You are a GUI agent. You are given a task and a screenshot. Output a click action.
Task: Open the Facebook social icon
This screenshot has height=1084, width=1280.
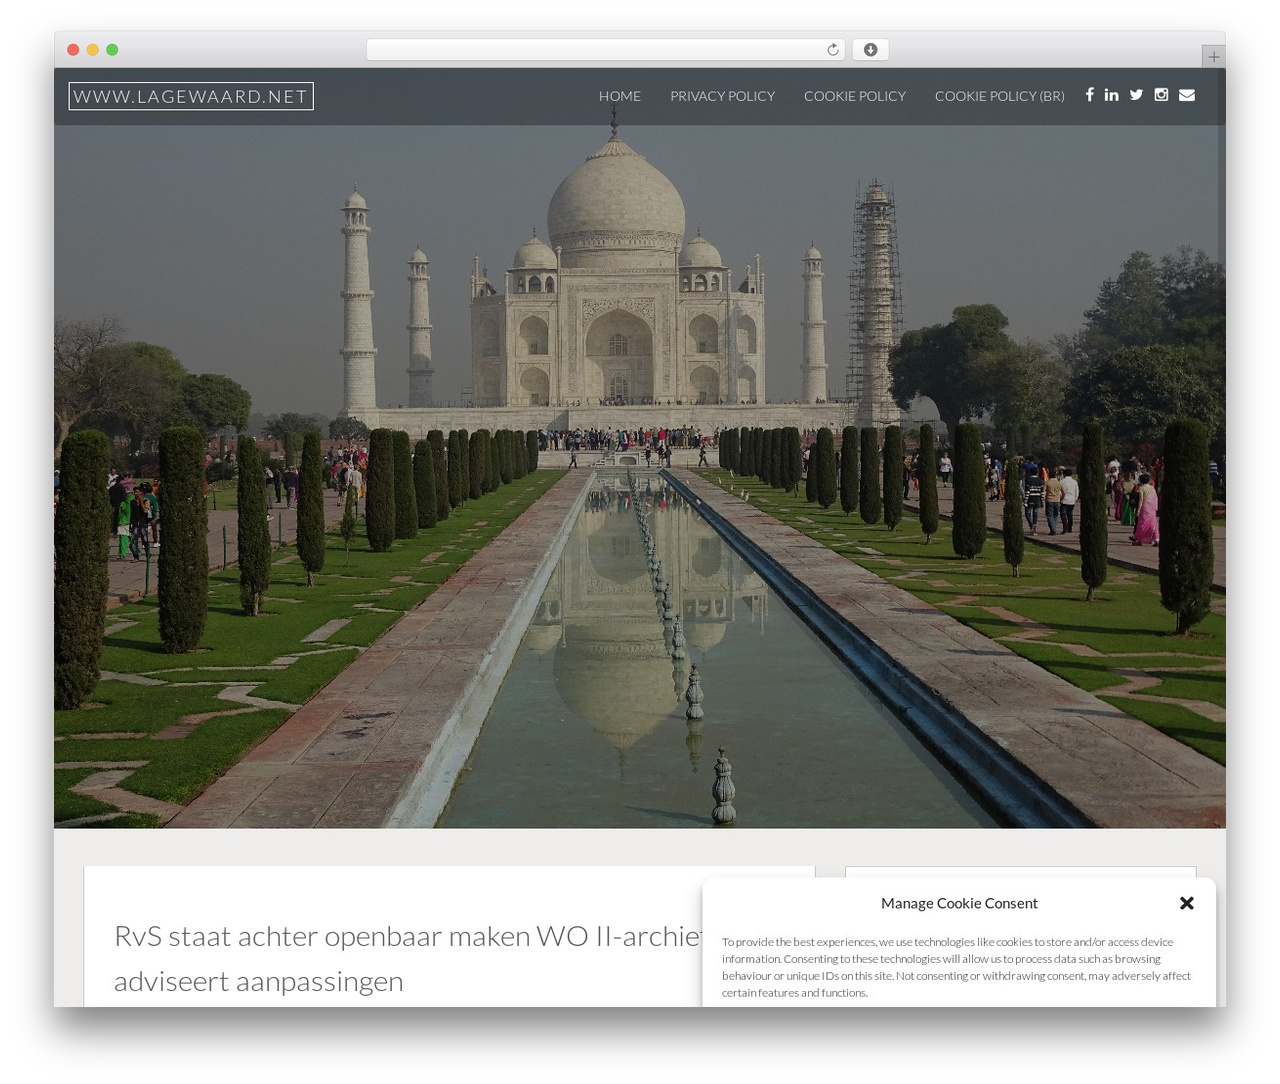[x=1090, y=95]
